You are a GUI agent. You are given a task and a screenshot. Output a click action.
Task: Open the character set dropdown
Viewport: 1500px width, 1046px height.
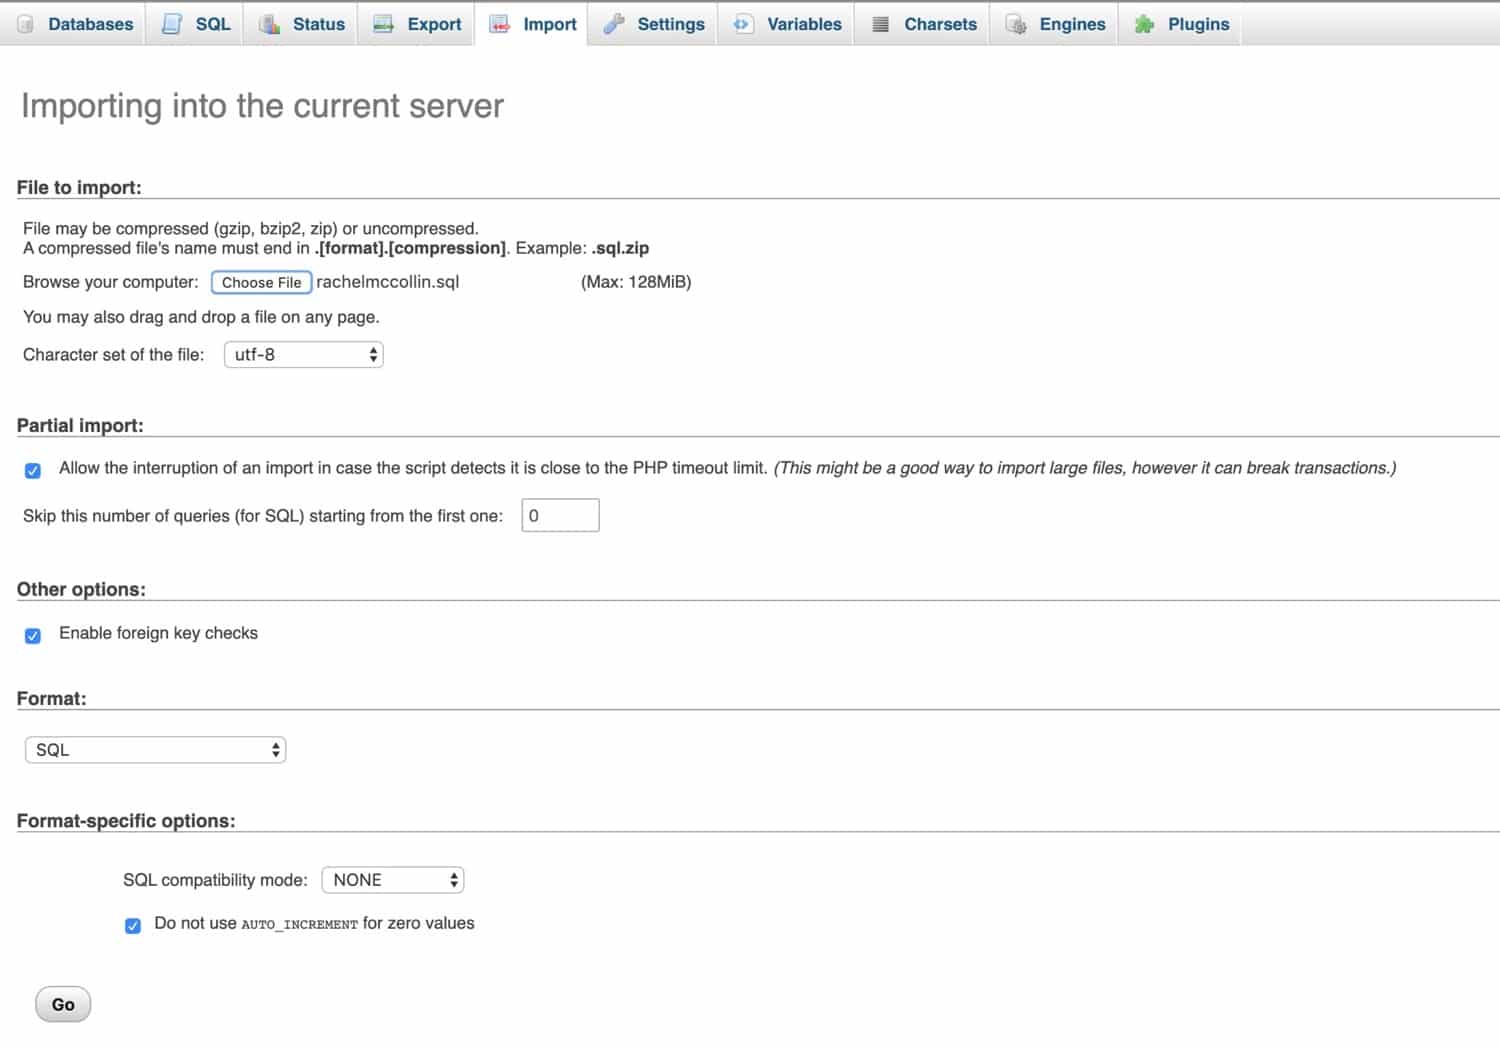pos(303,354)
